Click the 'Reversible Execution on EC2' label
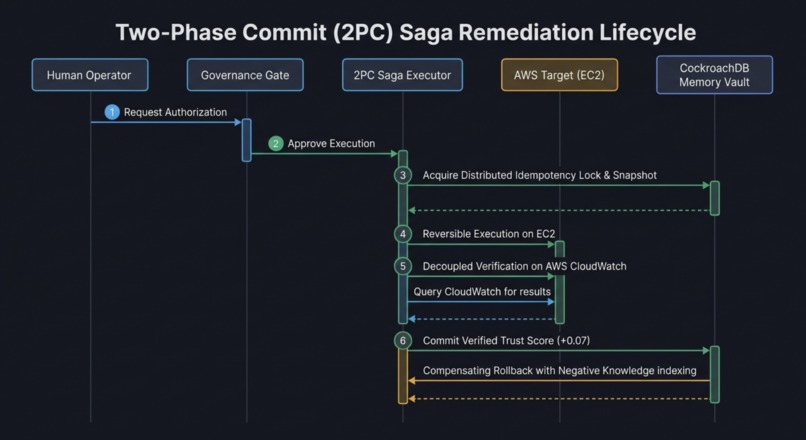Image resolution: width=806 pixels, height=440 pixels. pyautogui.click(x=489, y=234)
